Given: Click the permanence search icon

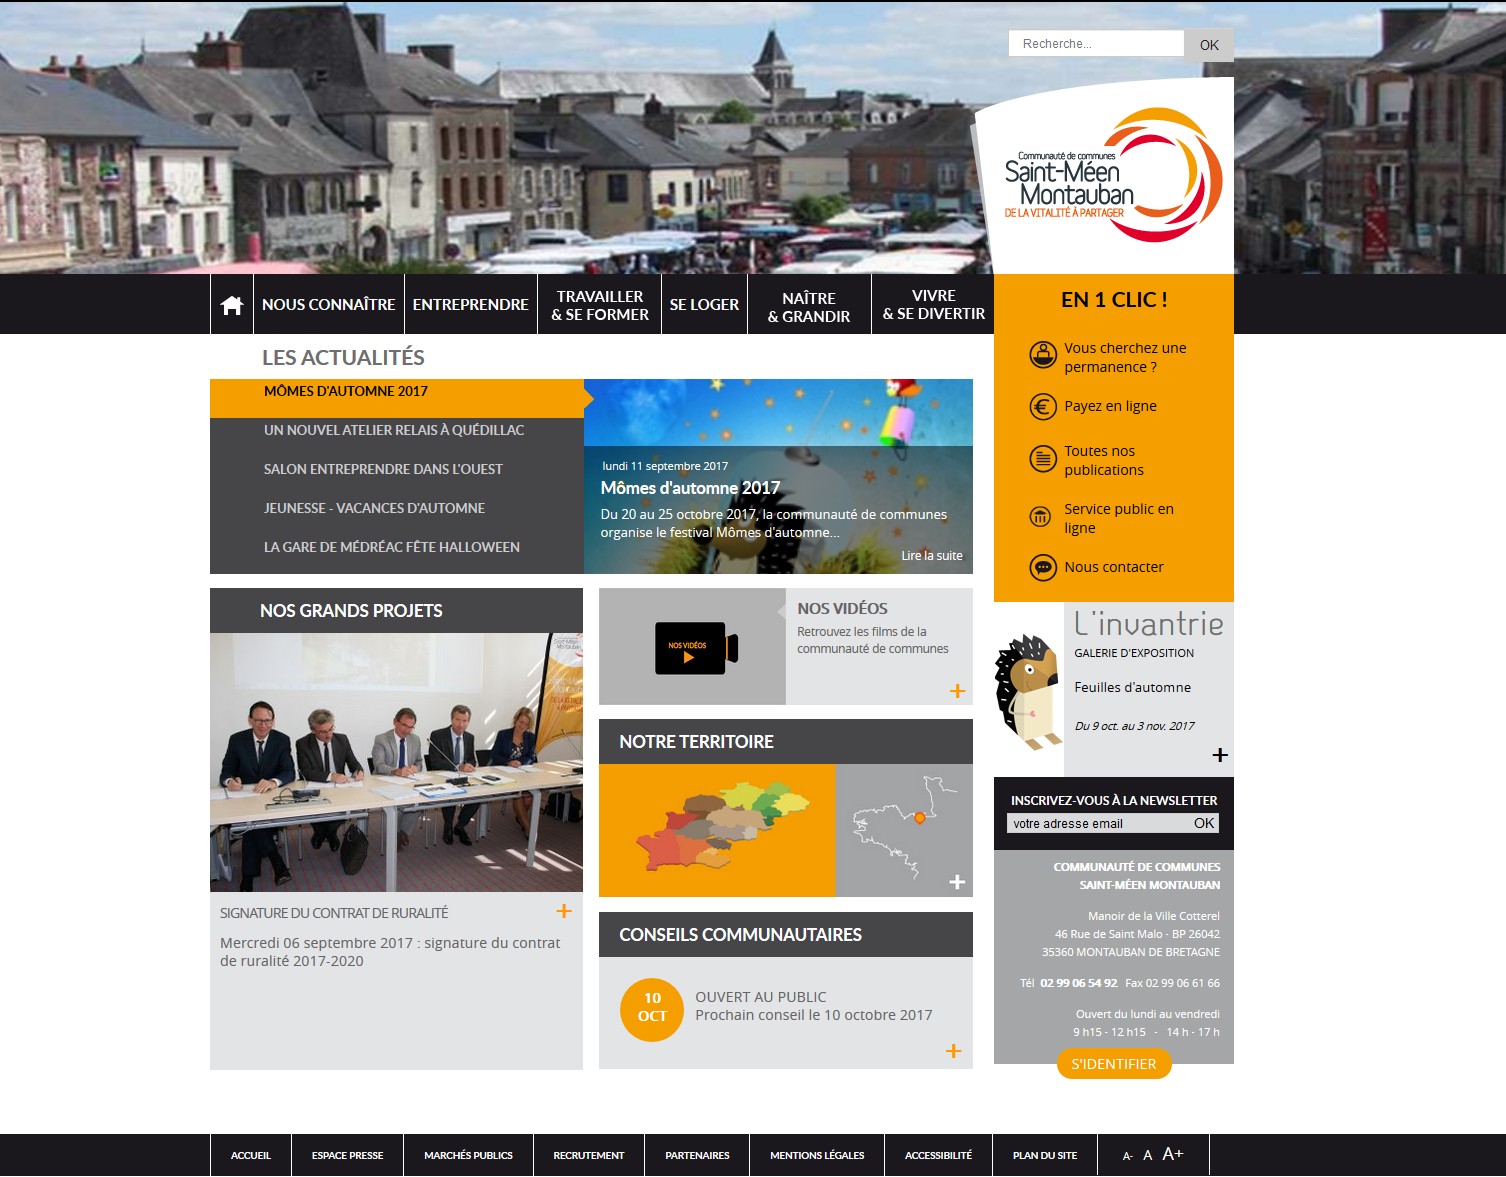Looking at the screenshot, I should (x=1043, y=355).
